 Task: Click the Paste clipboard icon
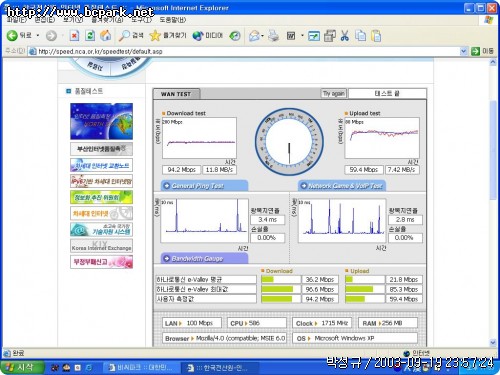tap(376, 36)
